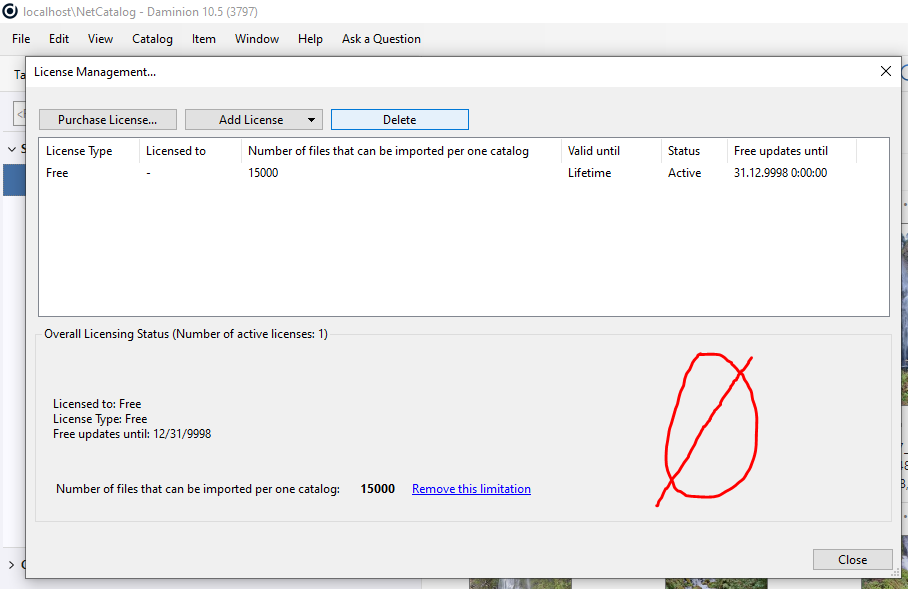Close the License Management dialog with X
The image size is (908, 589).
[x=885, y=72]
